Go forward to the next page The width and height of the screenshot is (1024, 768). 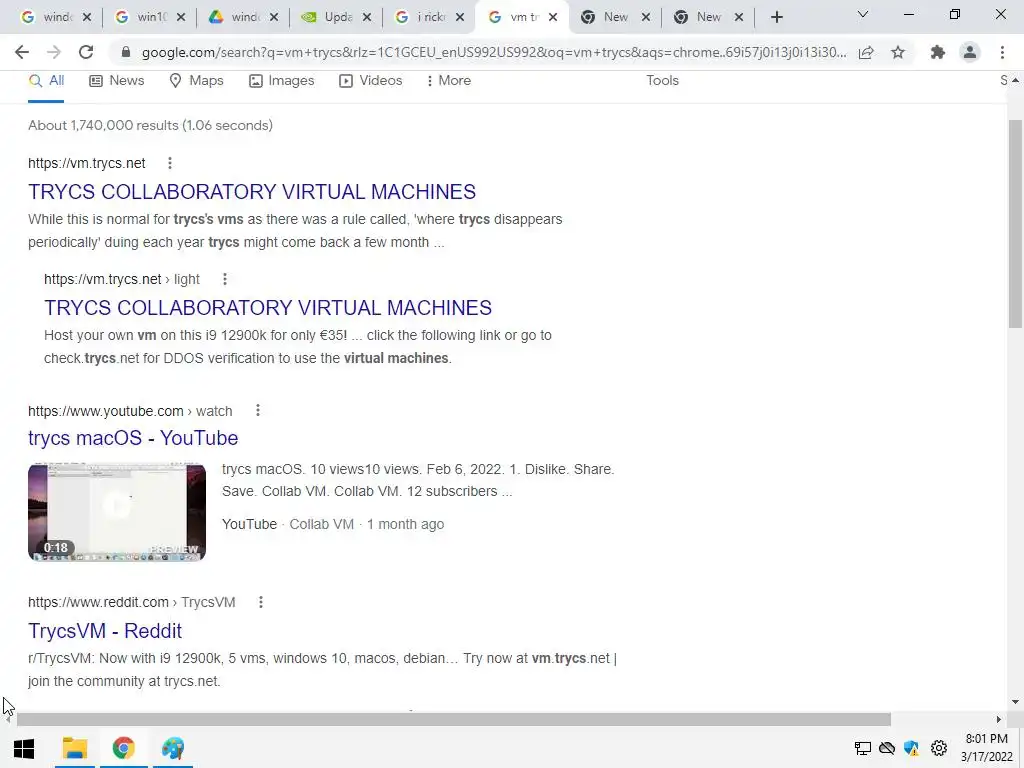coord(54,52)
